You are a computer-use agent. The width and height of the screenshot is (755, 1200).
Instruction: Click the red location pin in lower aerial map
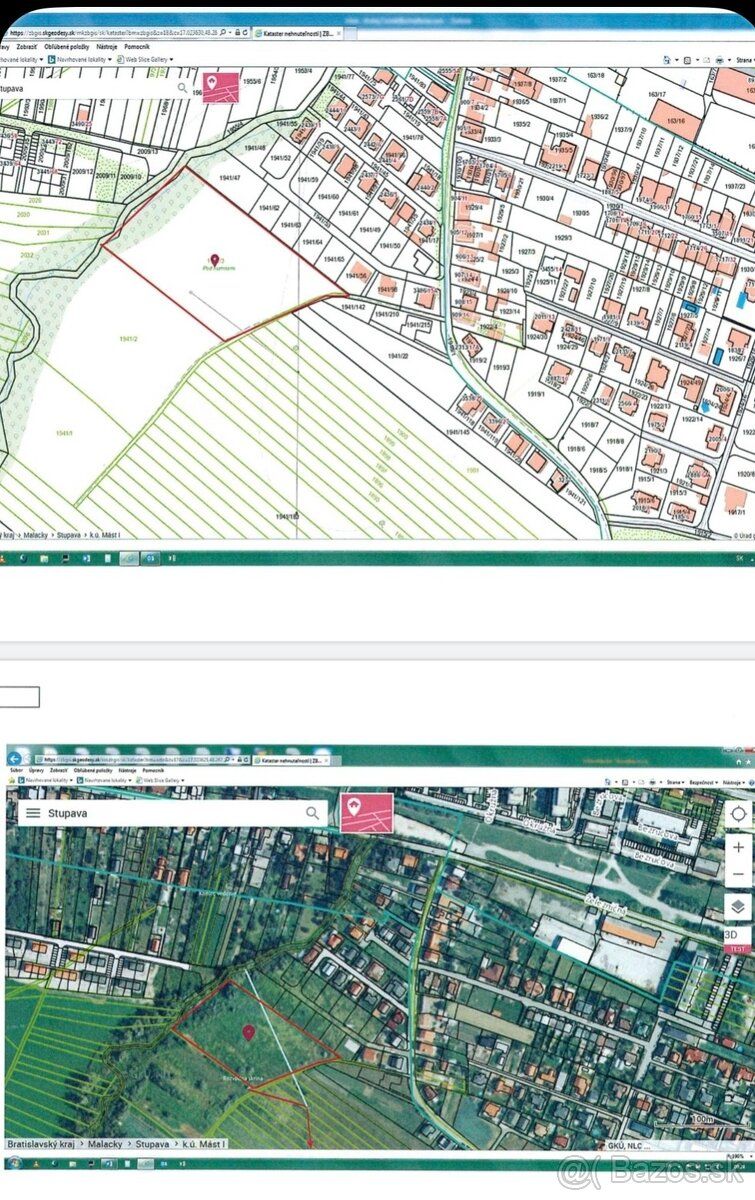(248, 1031)
